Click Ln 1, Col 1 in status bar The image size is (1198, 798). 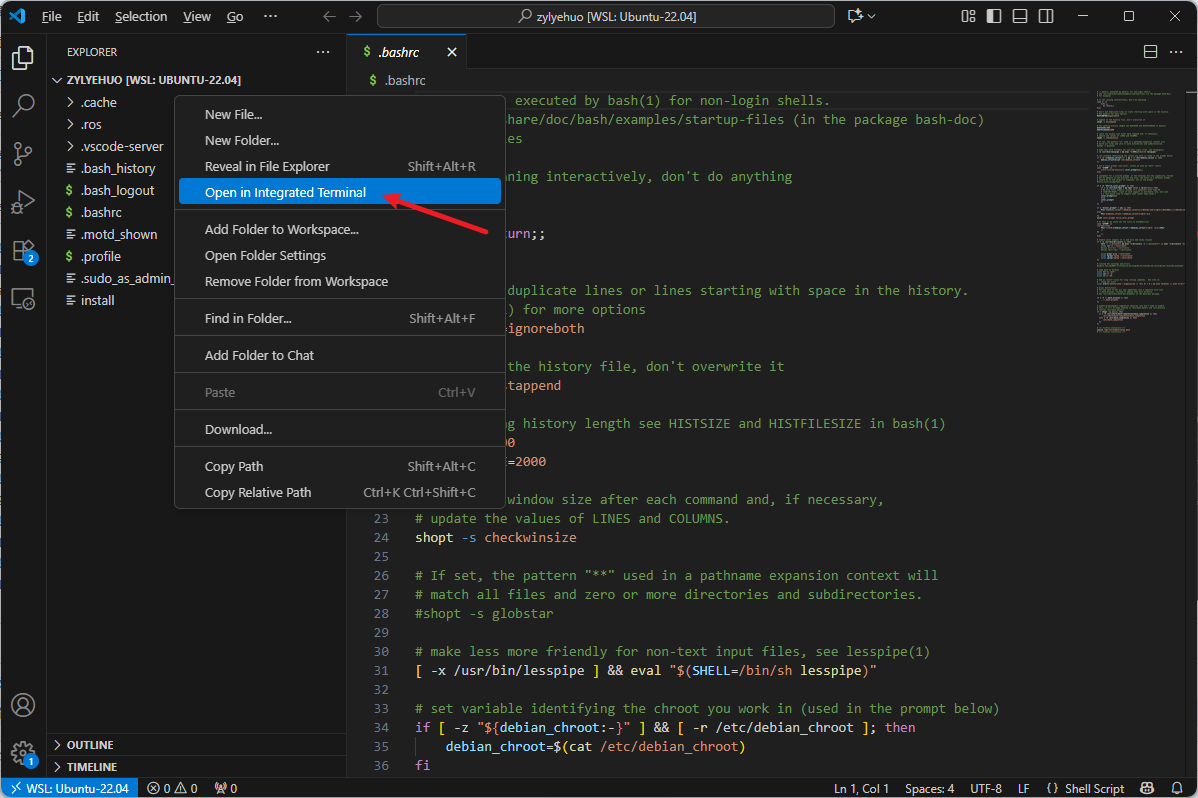(x=861, y=788)
